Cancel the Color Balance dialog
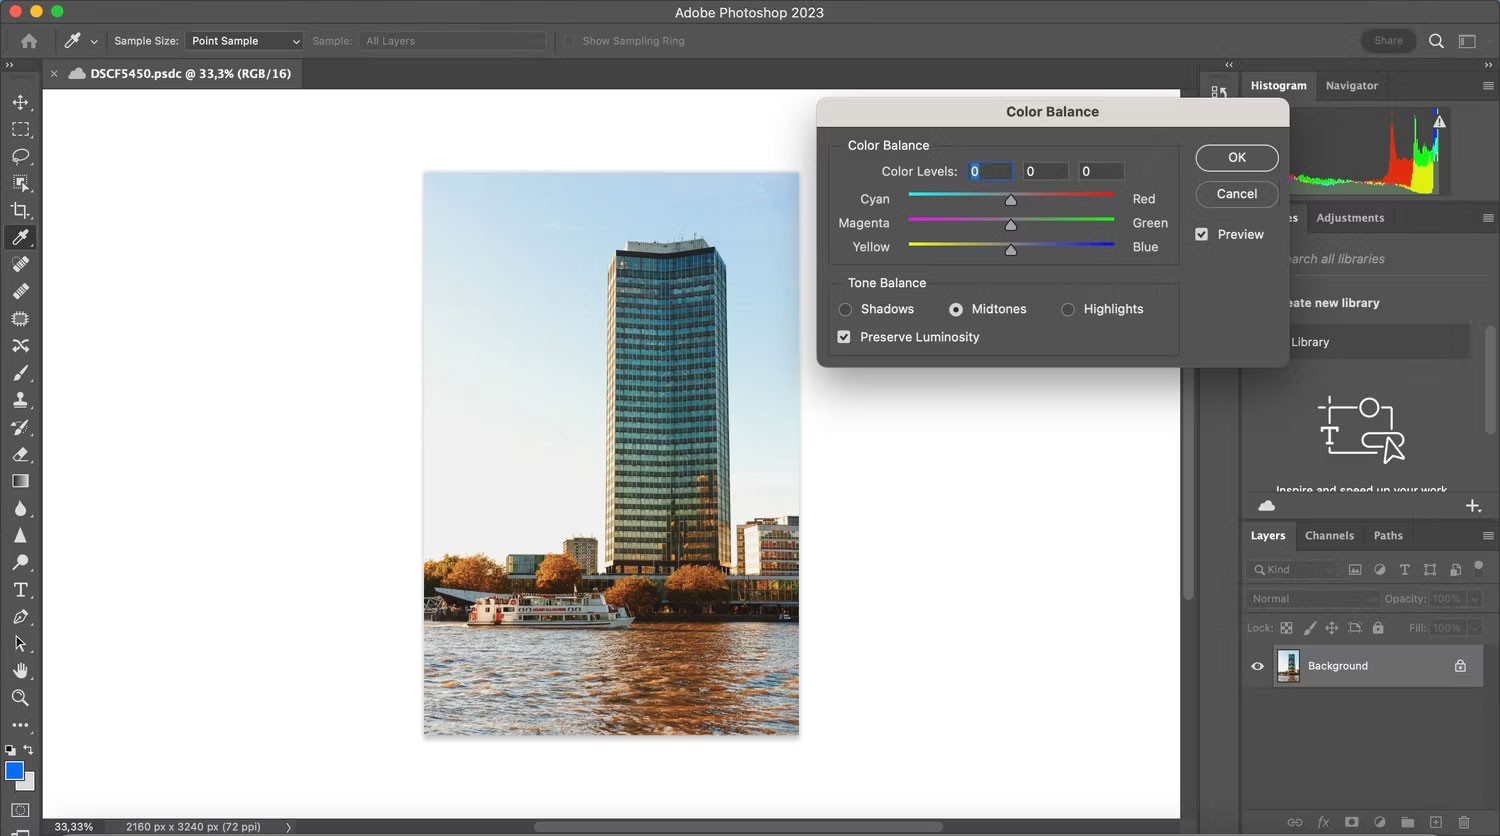This screenshot has height=836, width=1500. 1236,194
